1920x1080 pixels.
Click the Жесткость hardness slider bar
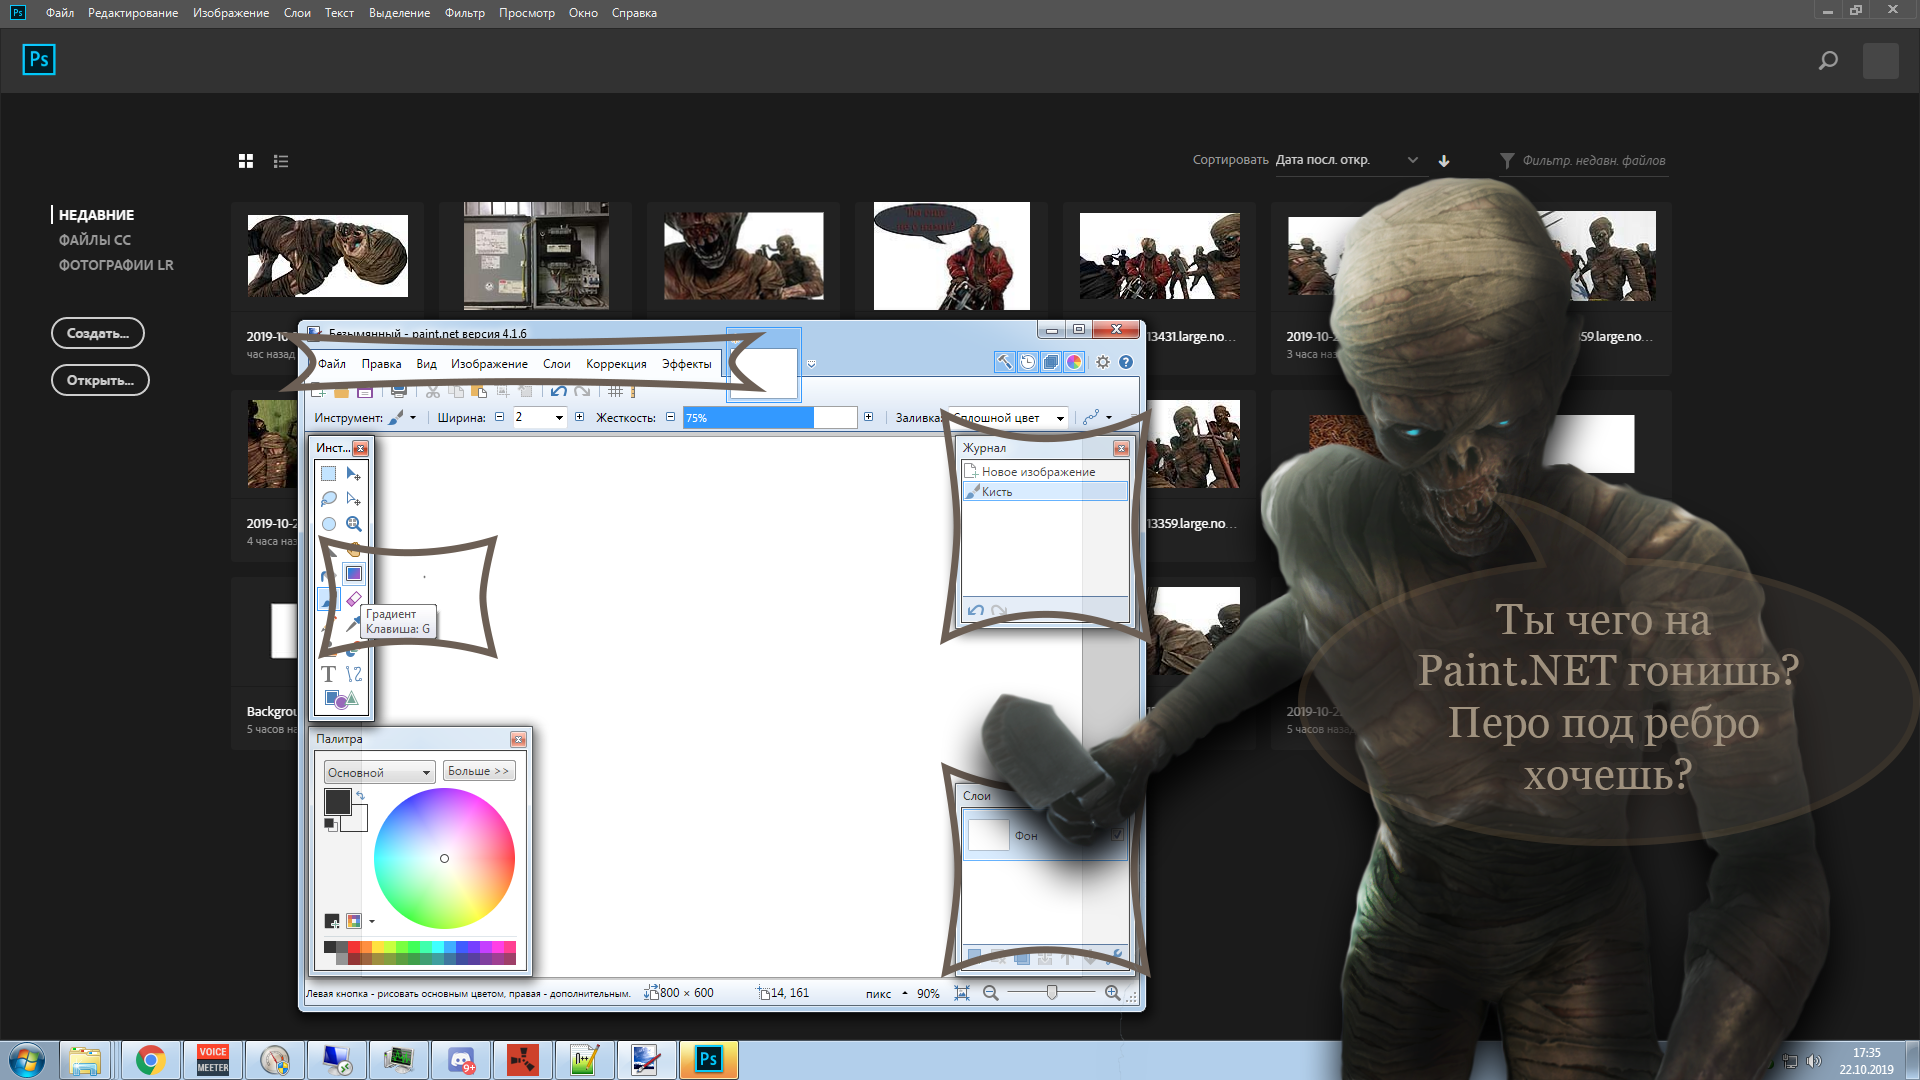click(769, 418)
